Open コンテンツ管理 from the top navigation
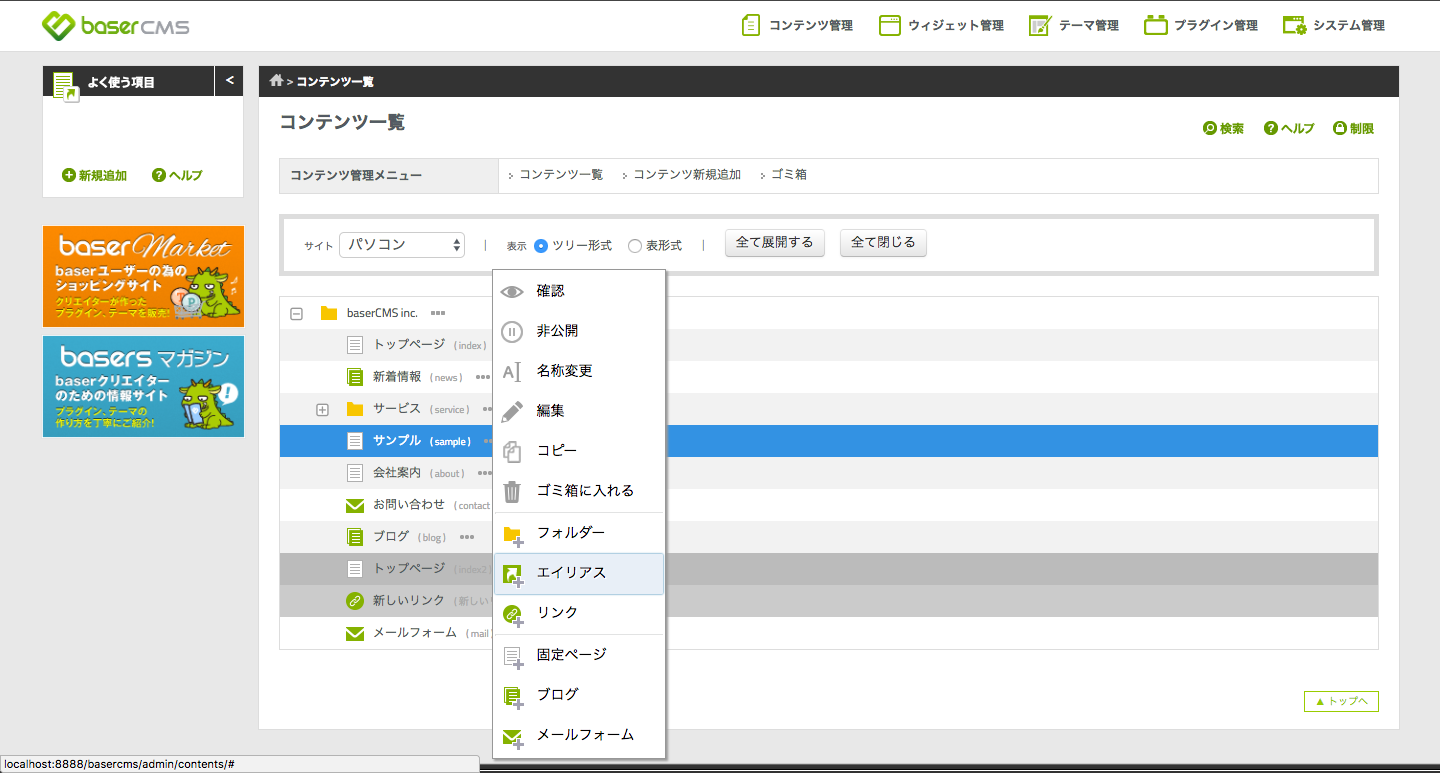Image resolution: width=1440 pixels, height=773 pixels. click(797, 25)
